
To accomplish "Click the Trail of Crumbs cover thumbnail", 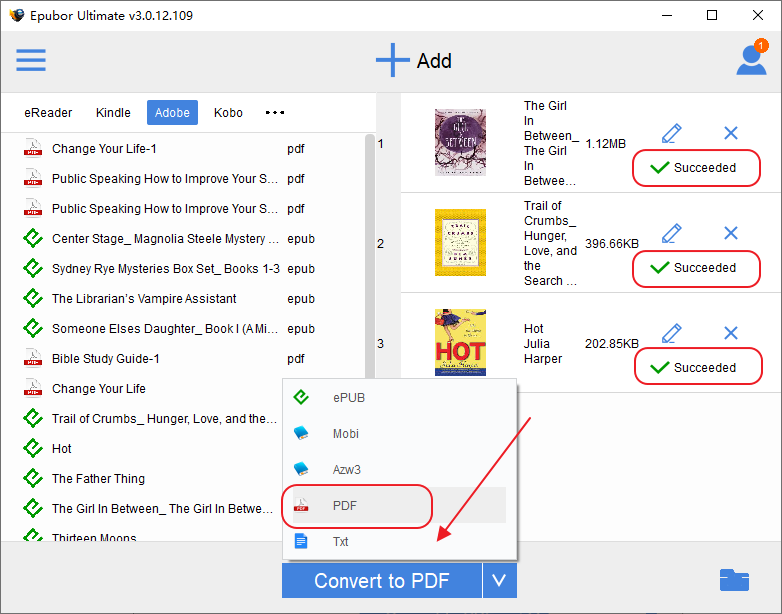I will point(460,242).
